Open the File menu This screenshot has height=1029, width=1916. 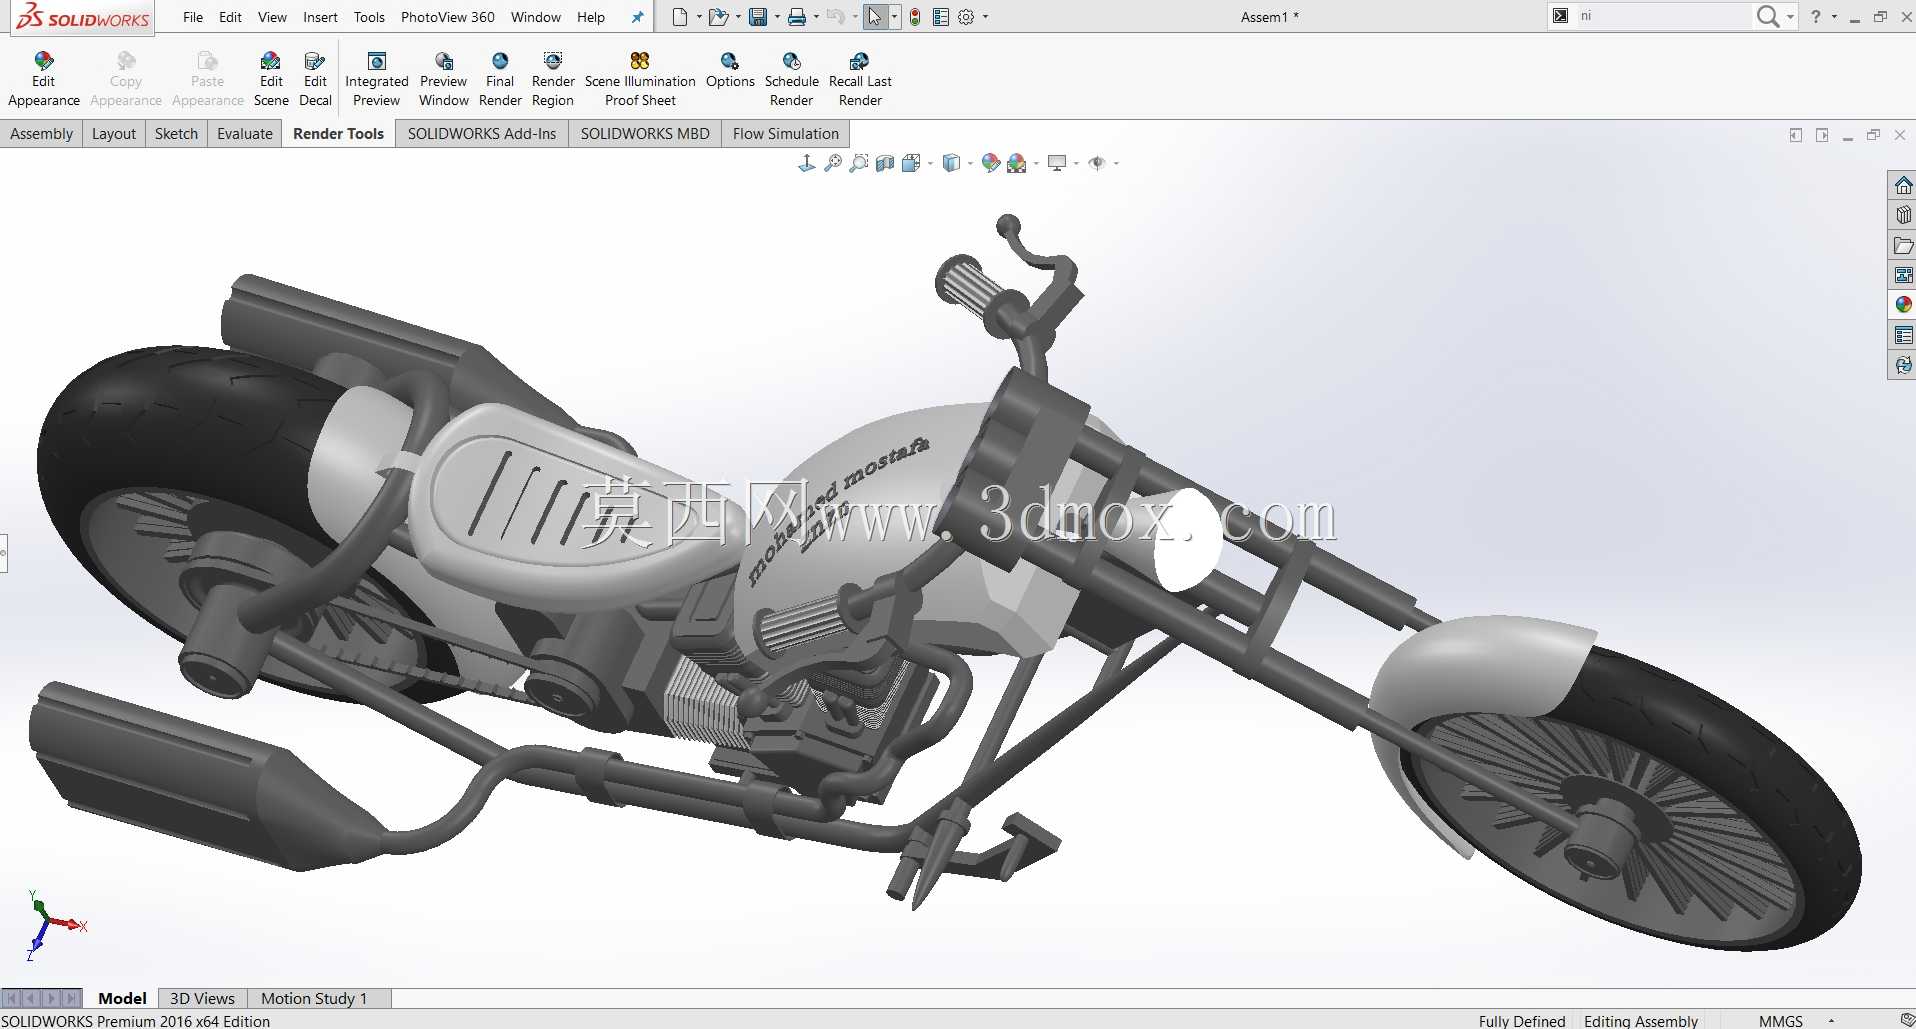(193, 17)
